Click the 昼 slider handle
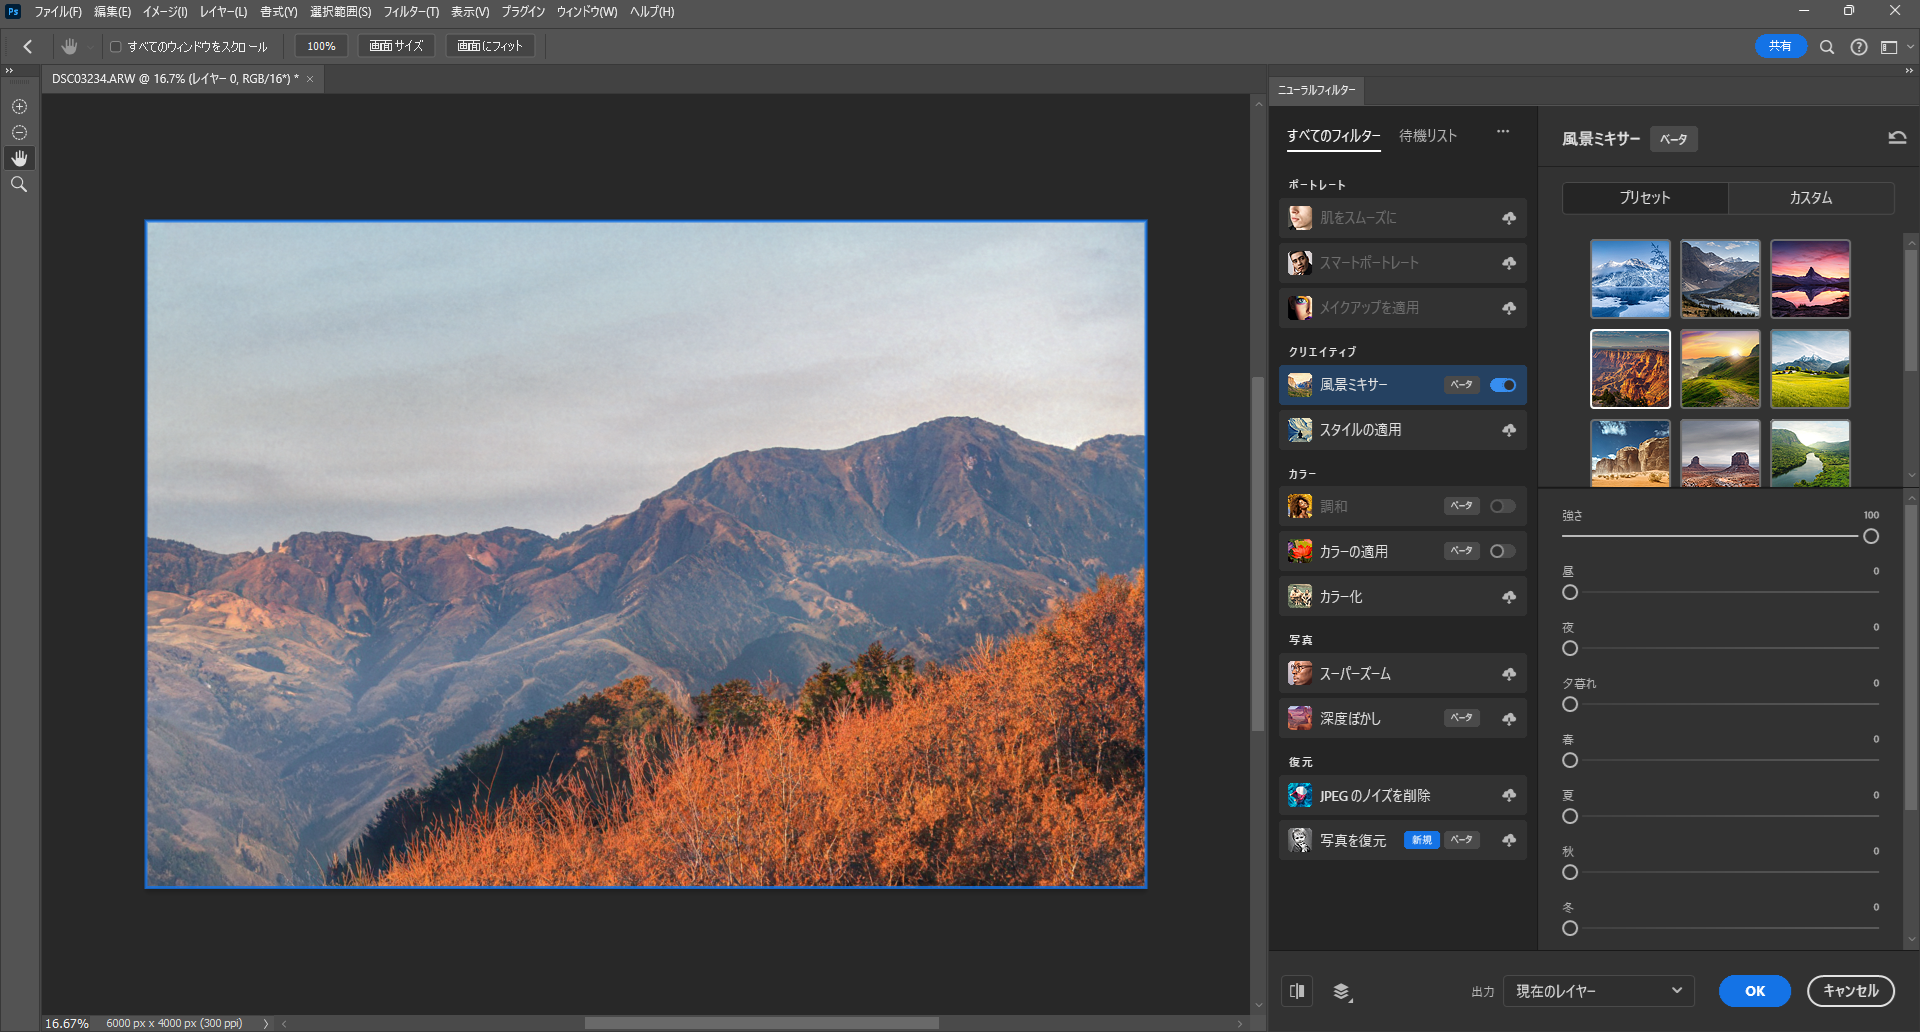The image size is (1920, 1032). coord(1570,592)
